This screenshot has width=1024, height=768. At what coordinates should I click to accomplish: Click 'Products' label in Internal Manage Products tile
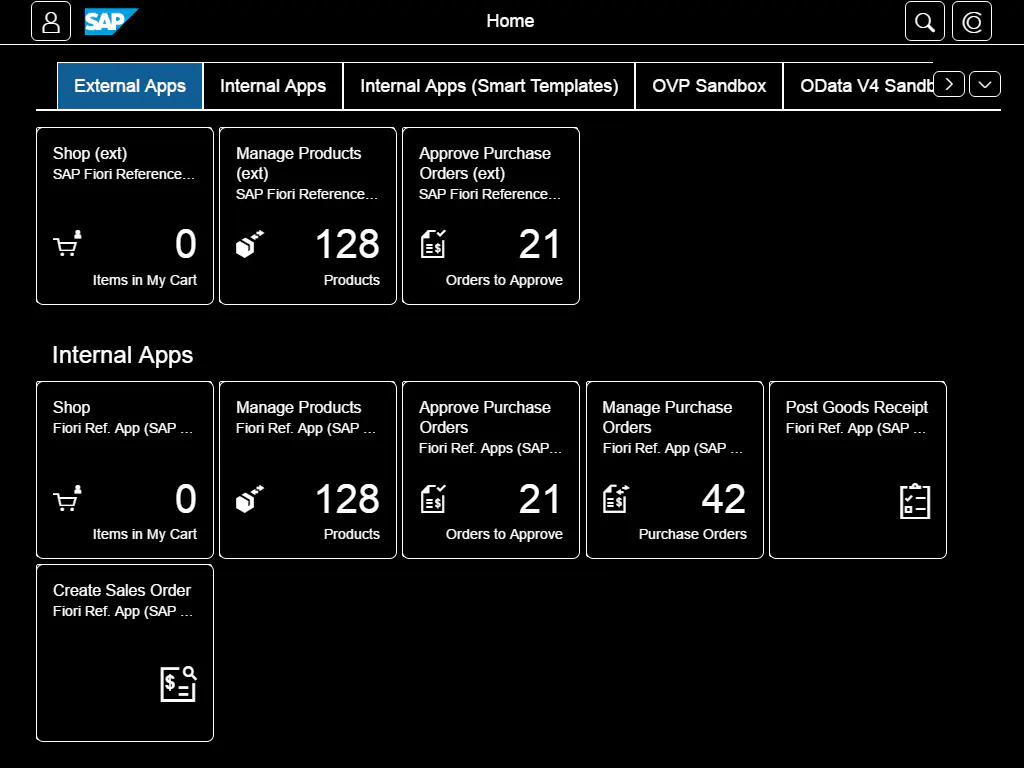point(351,534)
